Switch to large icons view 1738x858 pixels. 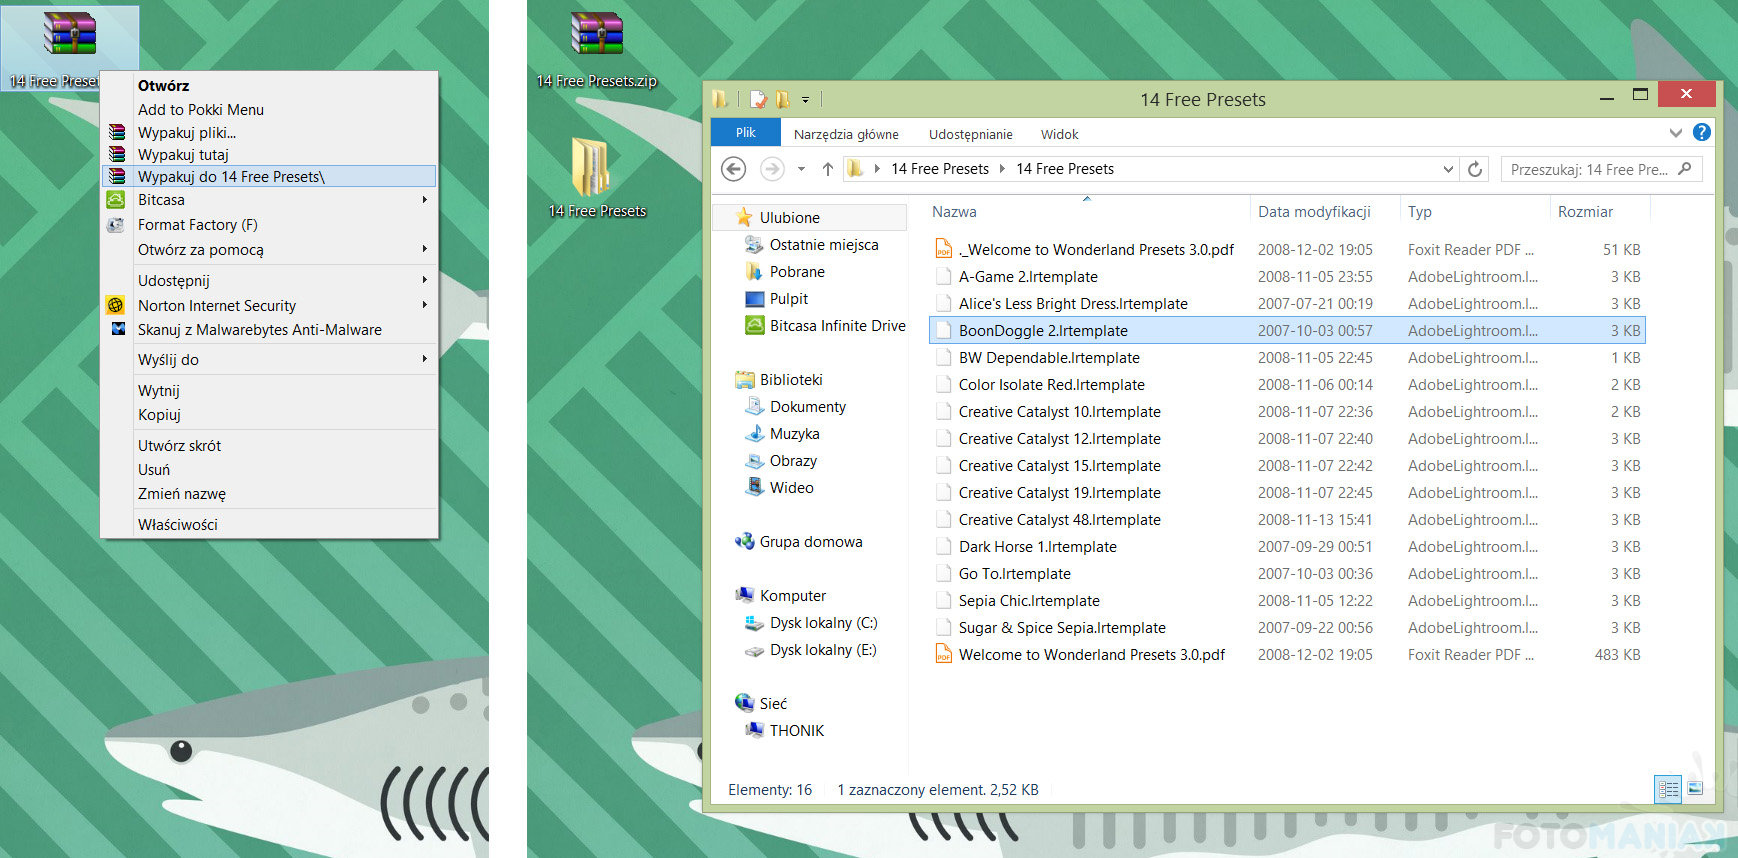[1695, 789]
